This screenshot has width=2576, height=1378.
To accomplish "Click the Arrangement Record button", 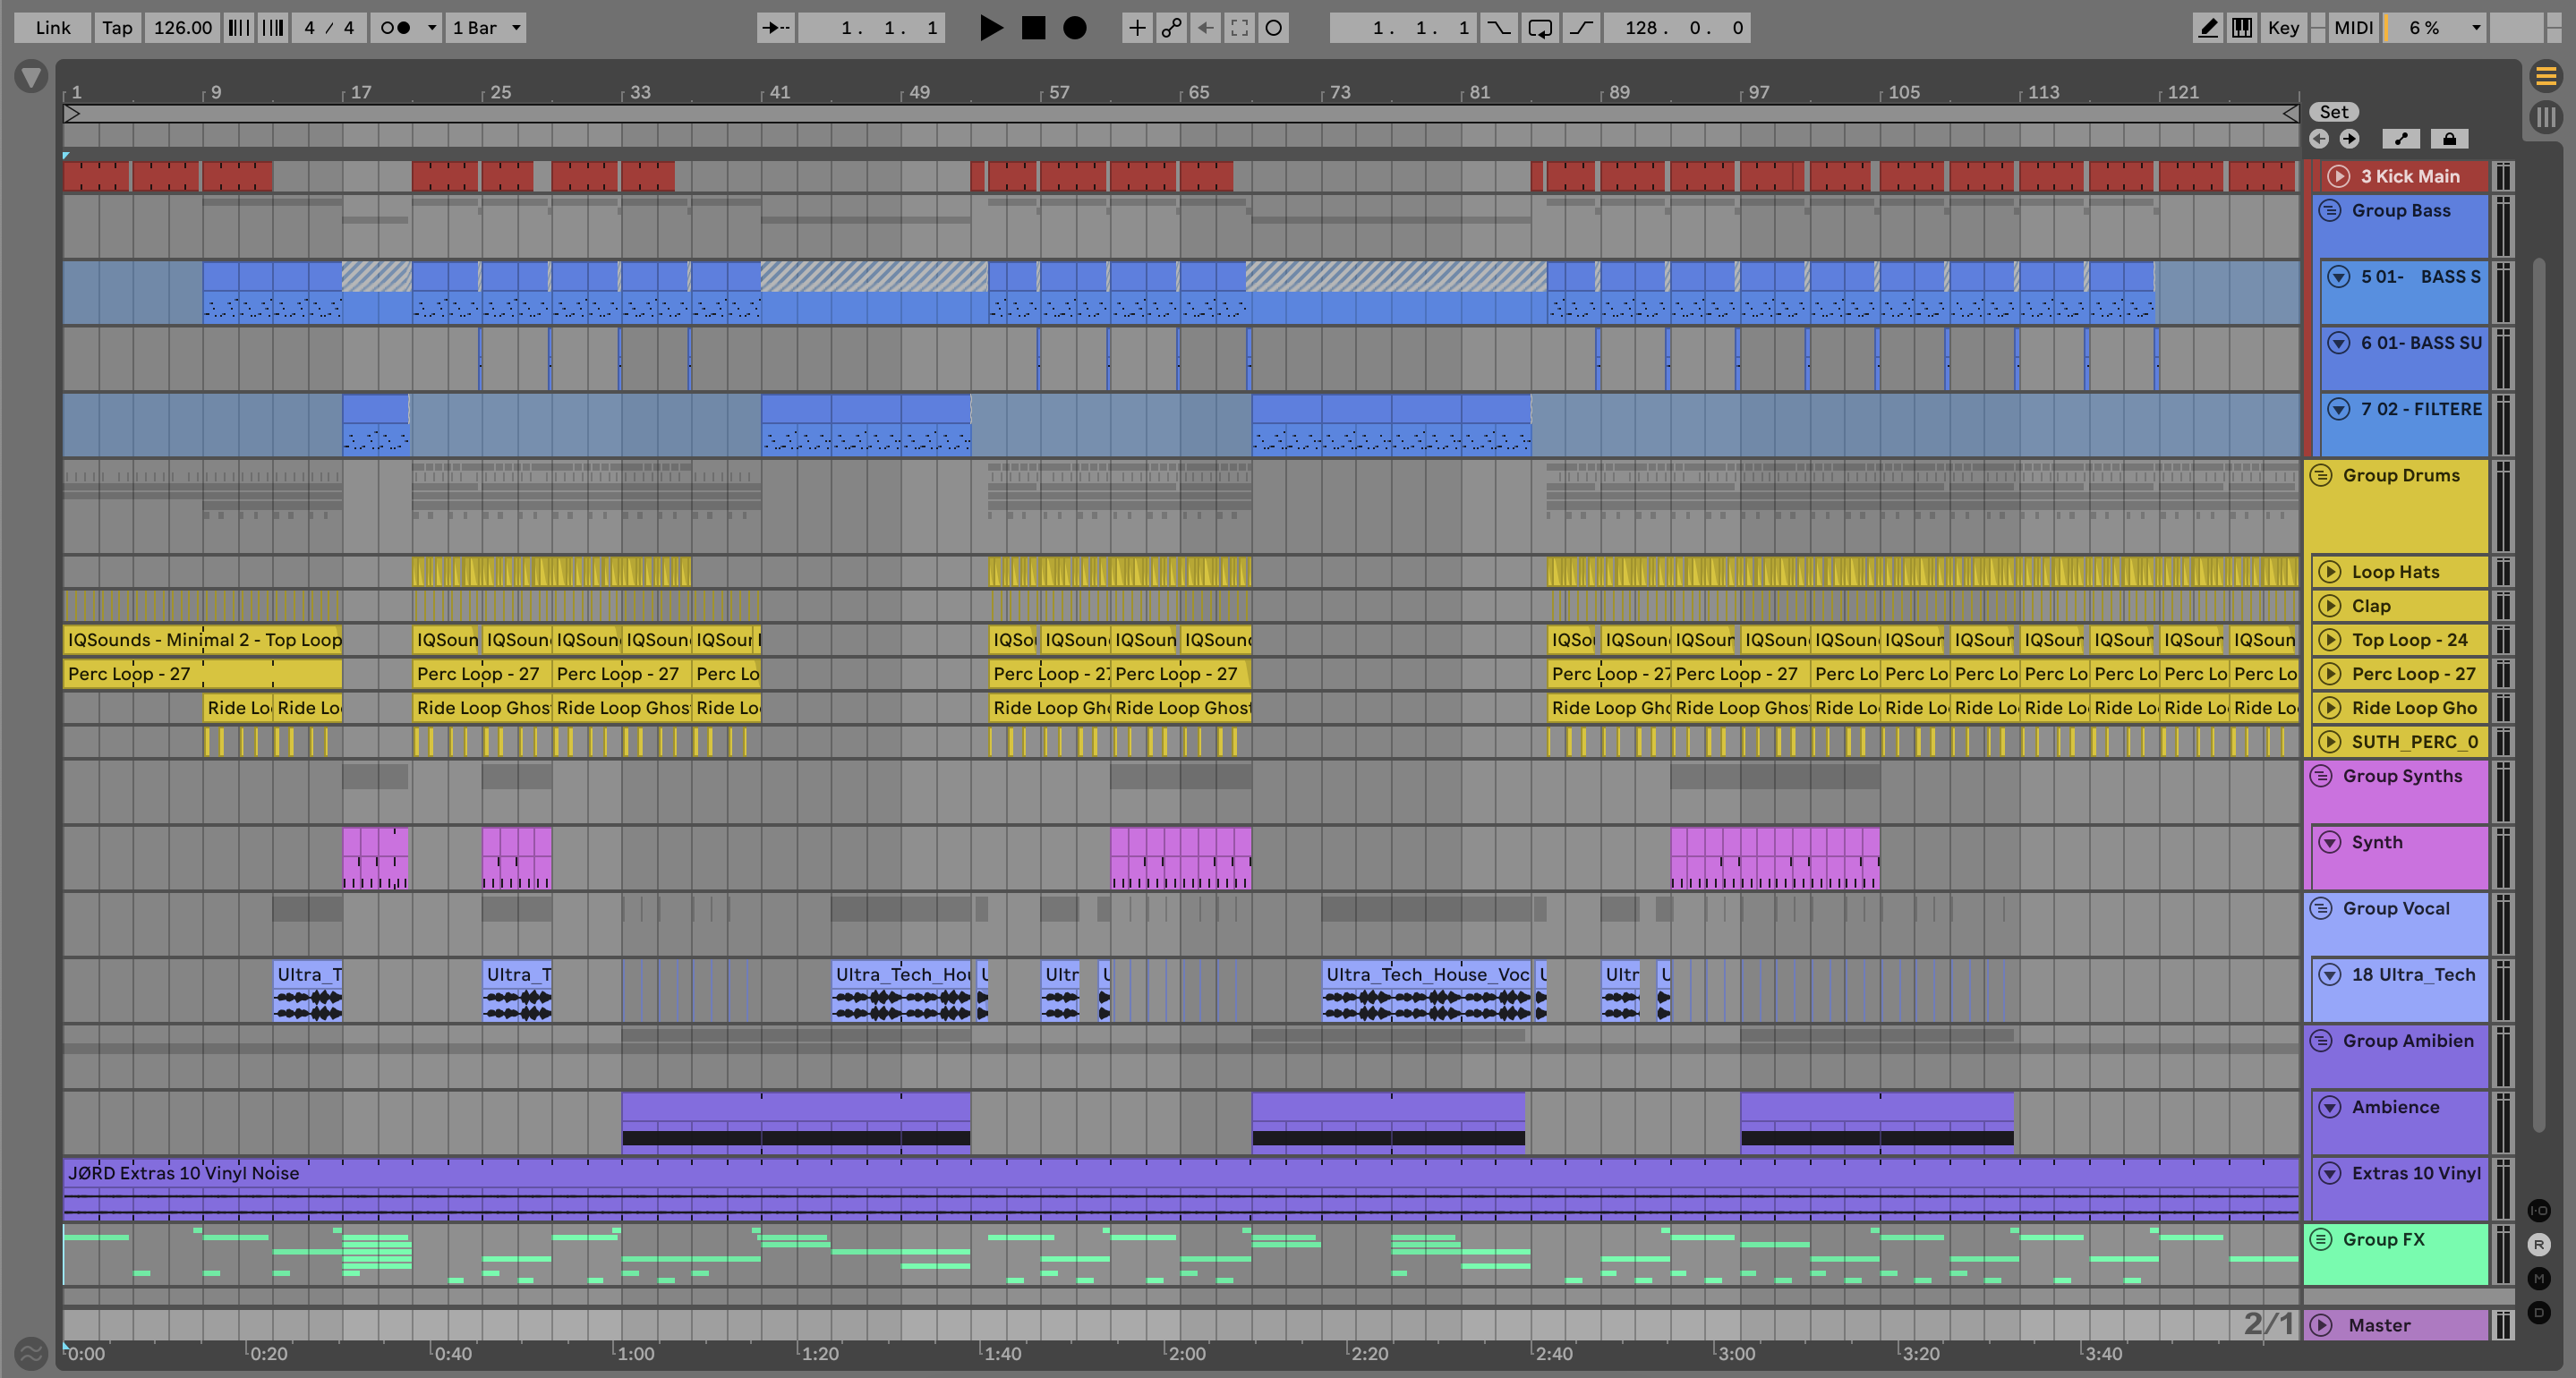I will (x=1074, y=28).
